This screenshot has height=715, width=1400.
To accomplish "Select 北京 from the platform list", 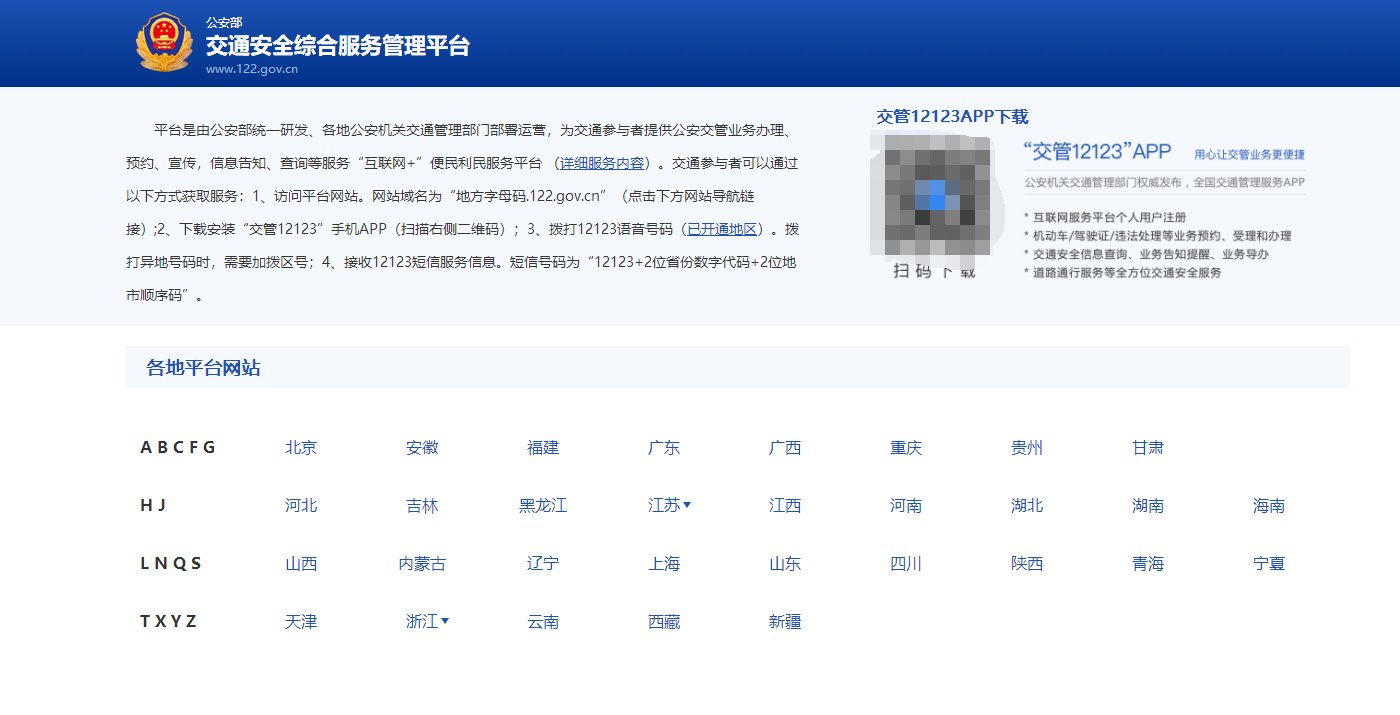I will click(x=301, y=448).
